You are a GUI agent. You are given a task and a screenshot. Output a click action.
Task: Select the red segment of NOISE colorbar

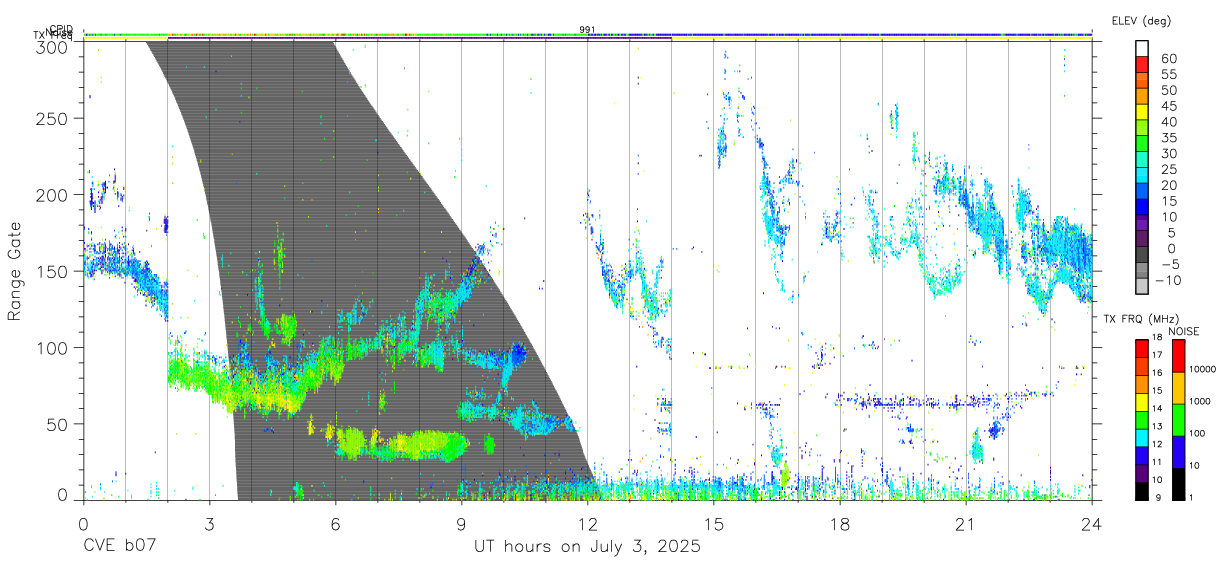click(1177, 356)
